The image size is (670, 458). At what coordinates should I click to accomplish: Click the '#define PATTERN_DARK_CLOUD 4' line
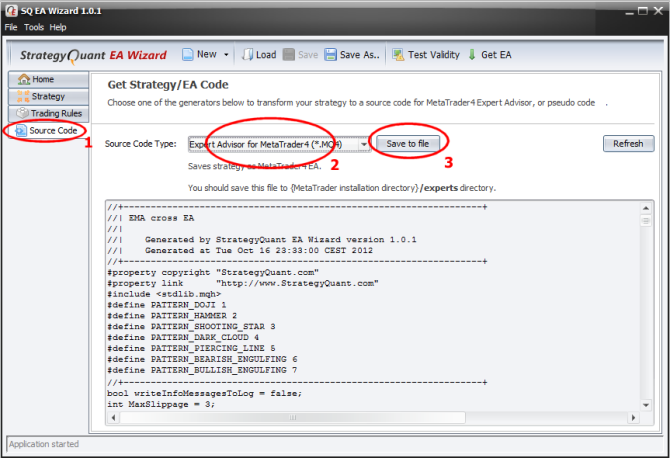pos(183,338)
